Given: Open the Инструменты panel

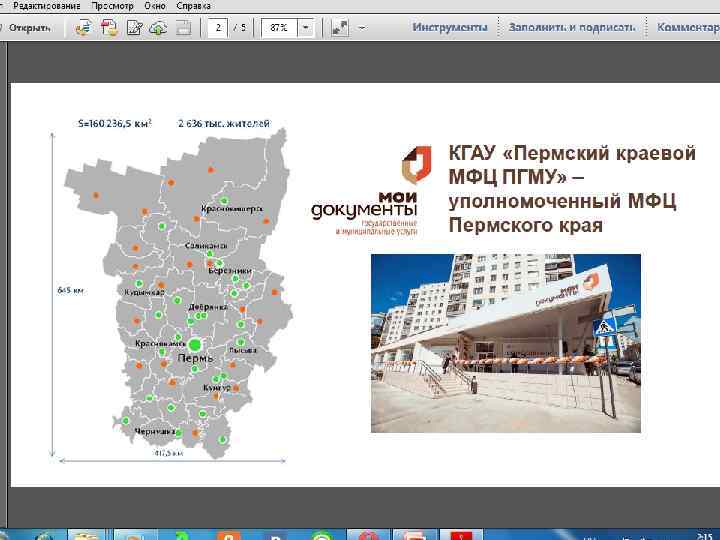Looking at the screenshot, I should tap(450, 27).
